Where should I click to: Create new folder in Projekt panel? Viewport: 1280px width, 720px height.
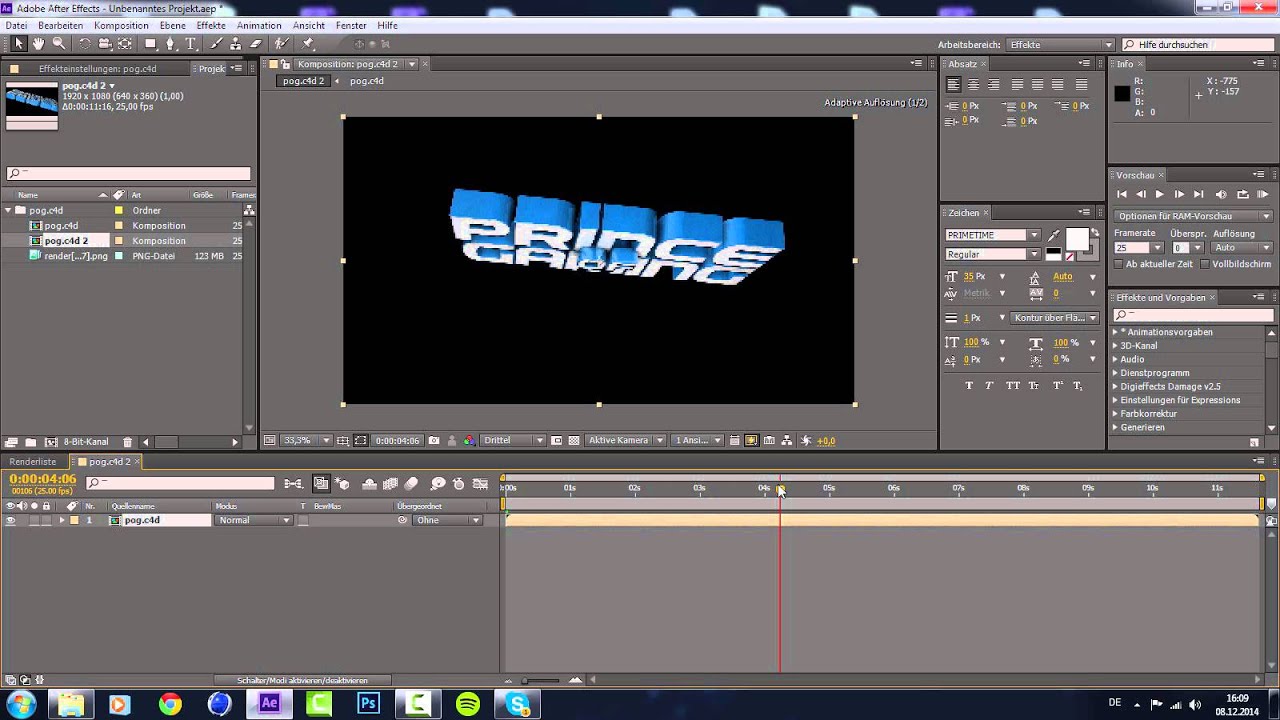(31, 442)
